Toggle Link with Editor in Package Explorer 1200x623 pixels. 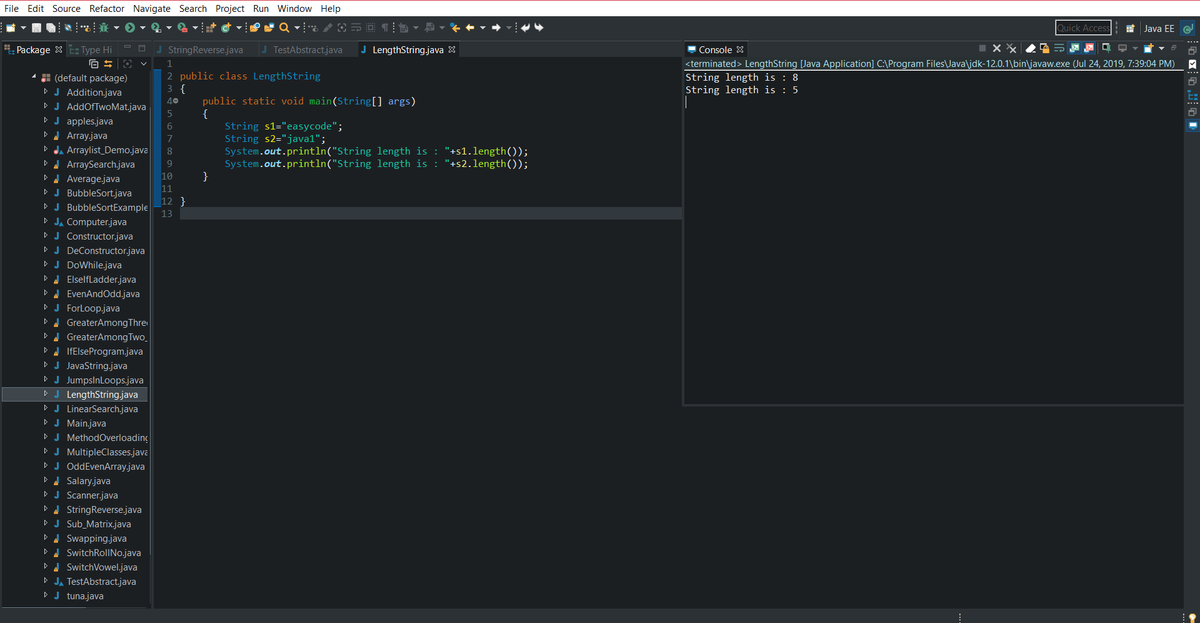pyautogui.click(x=108, y=64)
